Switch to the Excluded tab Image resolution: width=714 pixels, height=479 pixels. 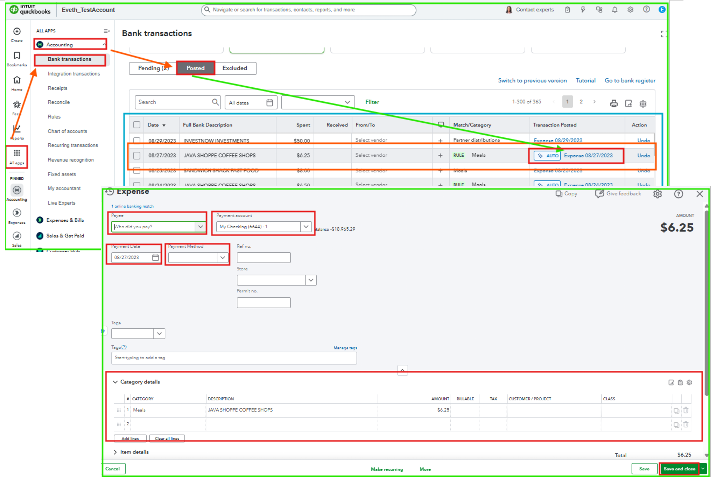[235, 68]
